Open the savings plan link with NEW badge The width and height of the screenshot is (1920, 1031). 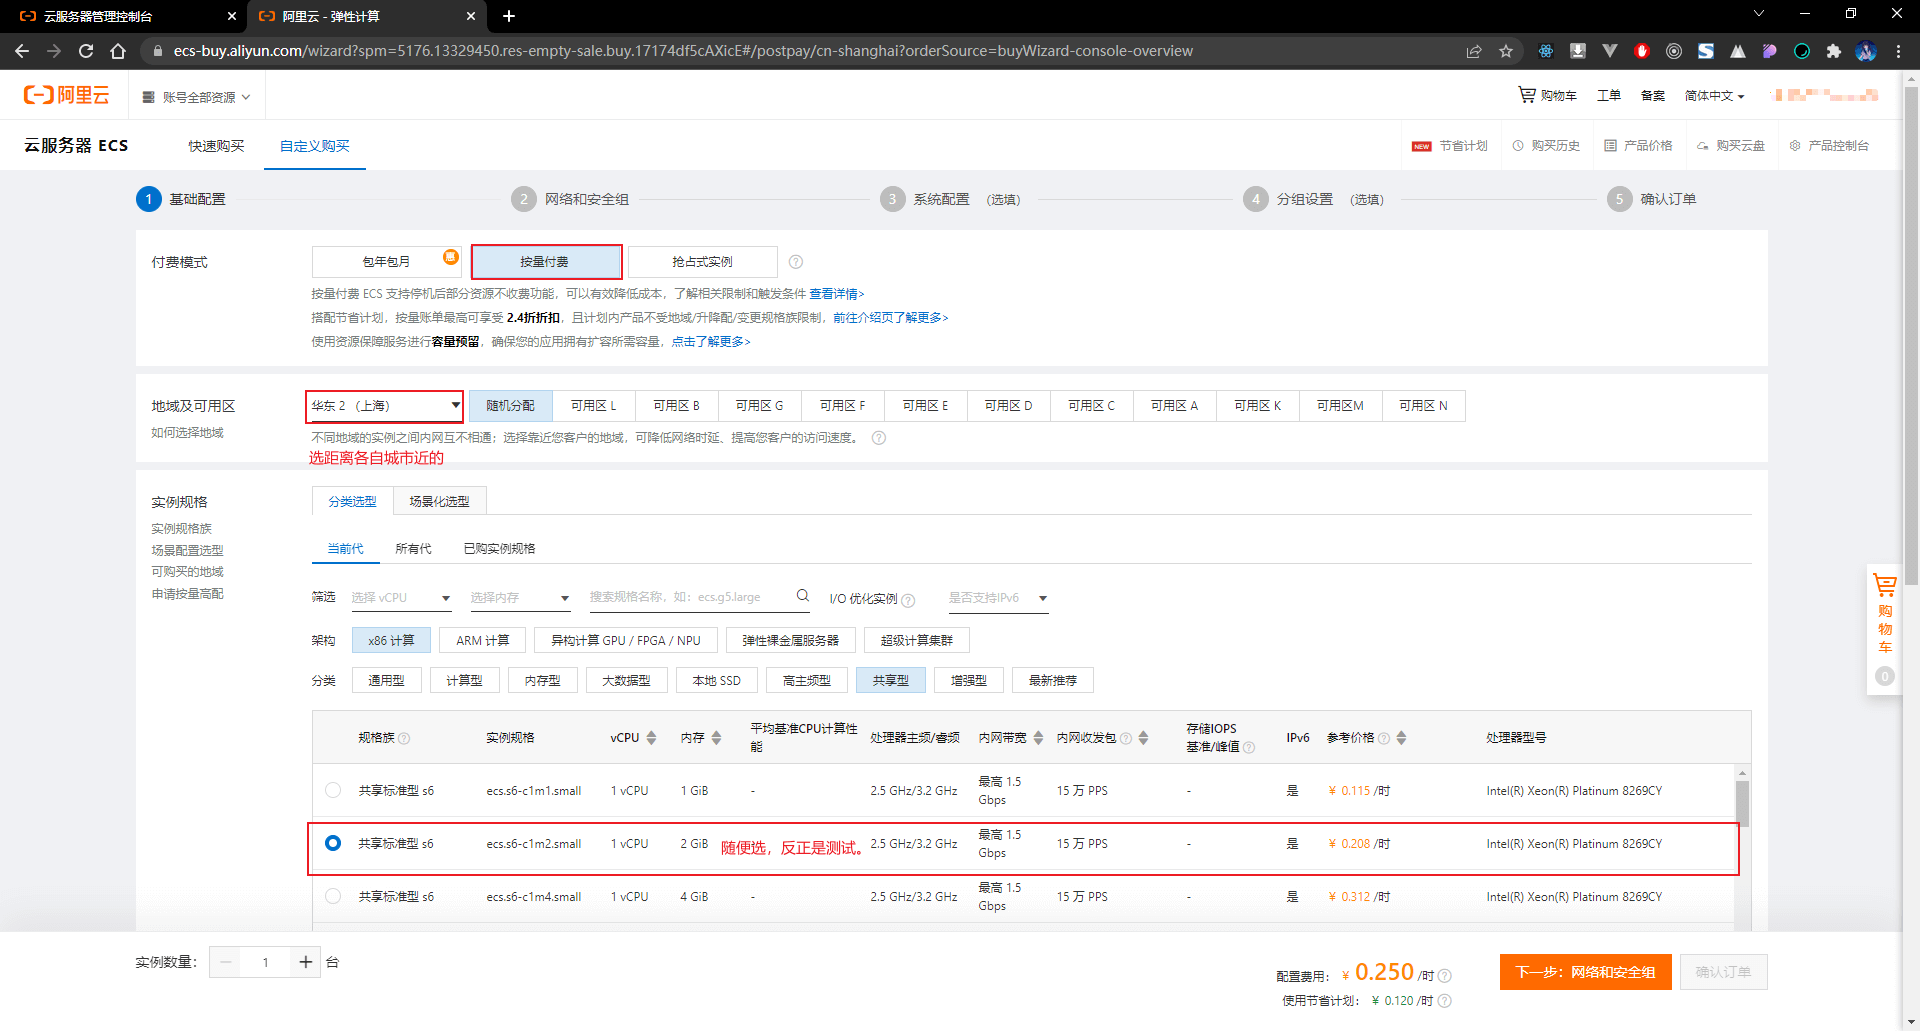coord(1450,146)
